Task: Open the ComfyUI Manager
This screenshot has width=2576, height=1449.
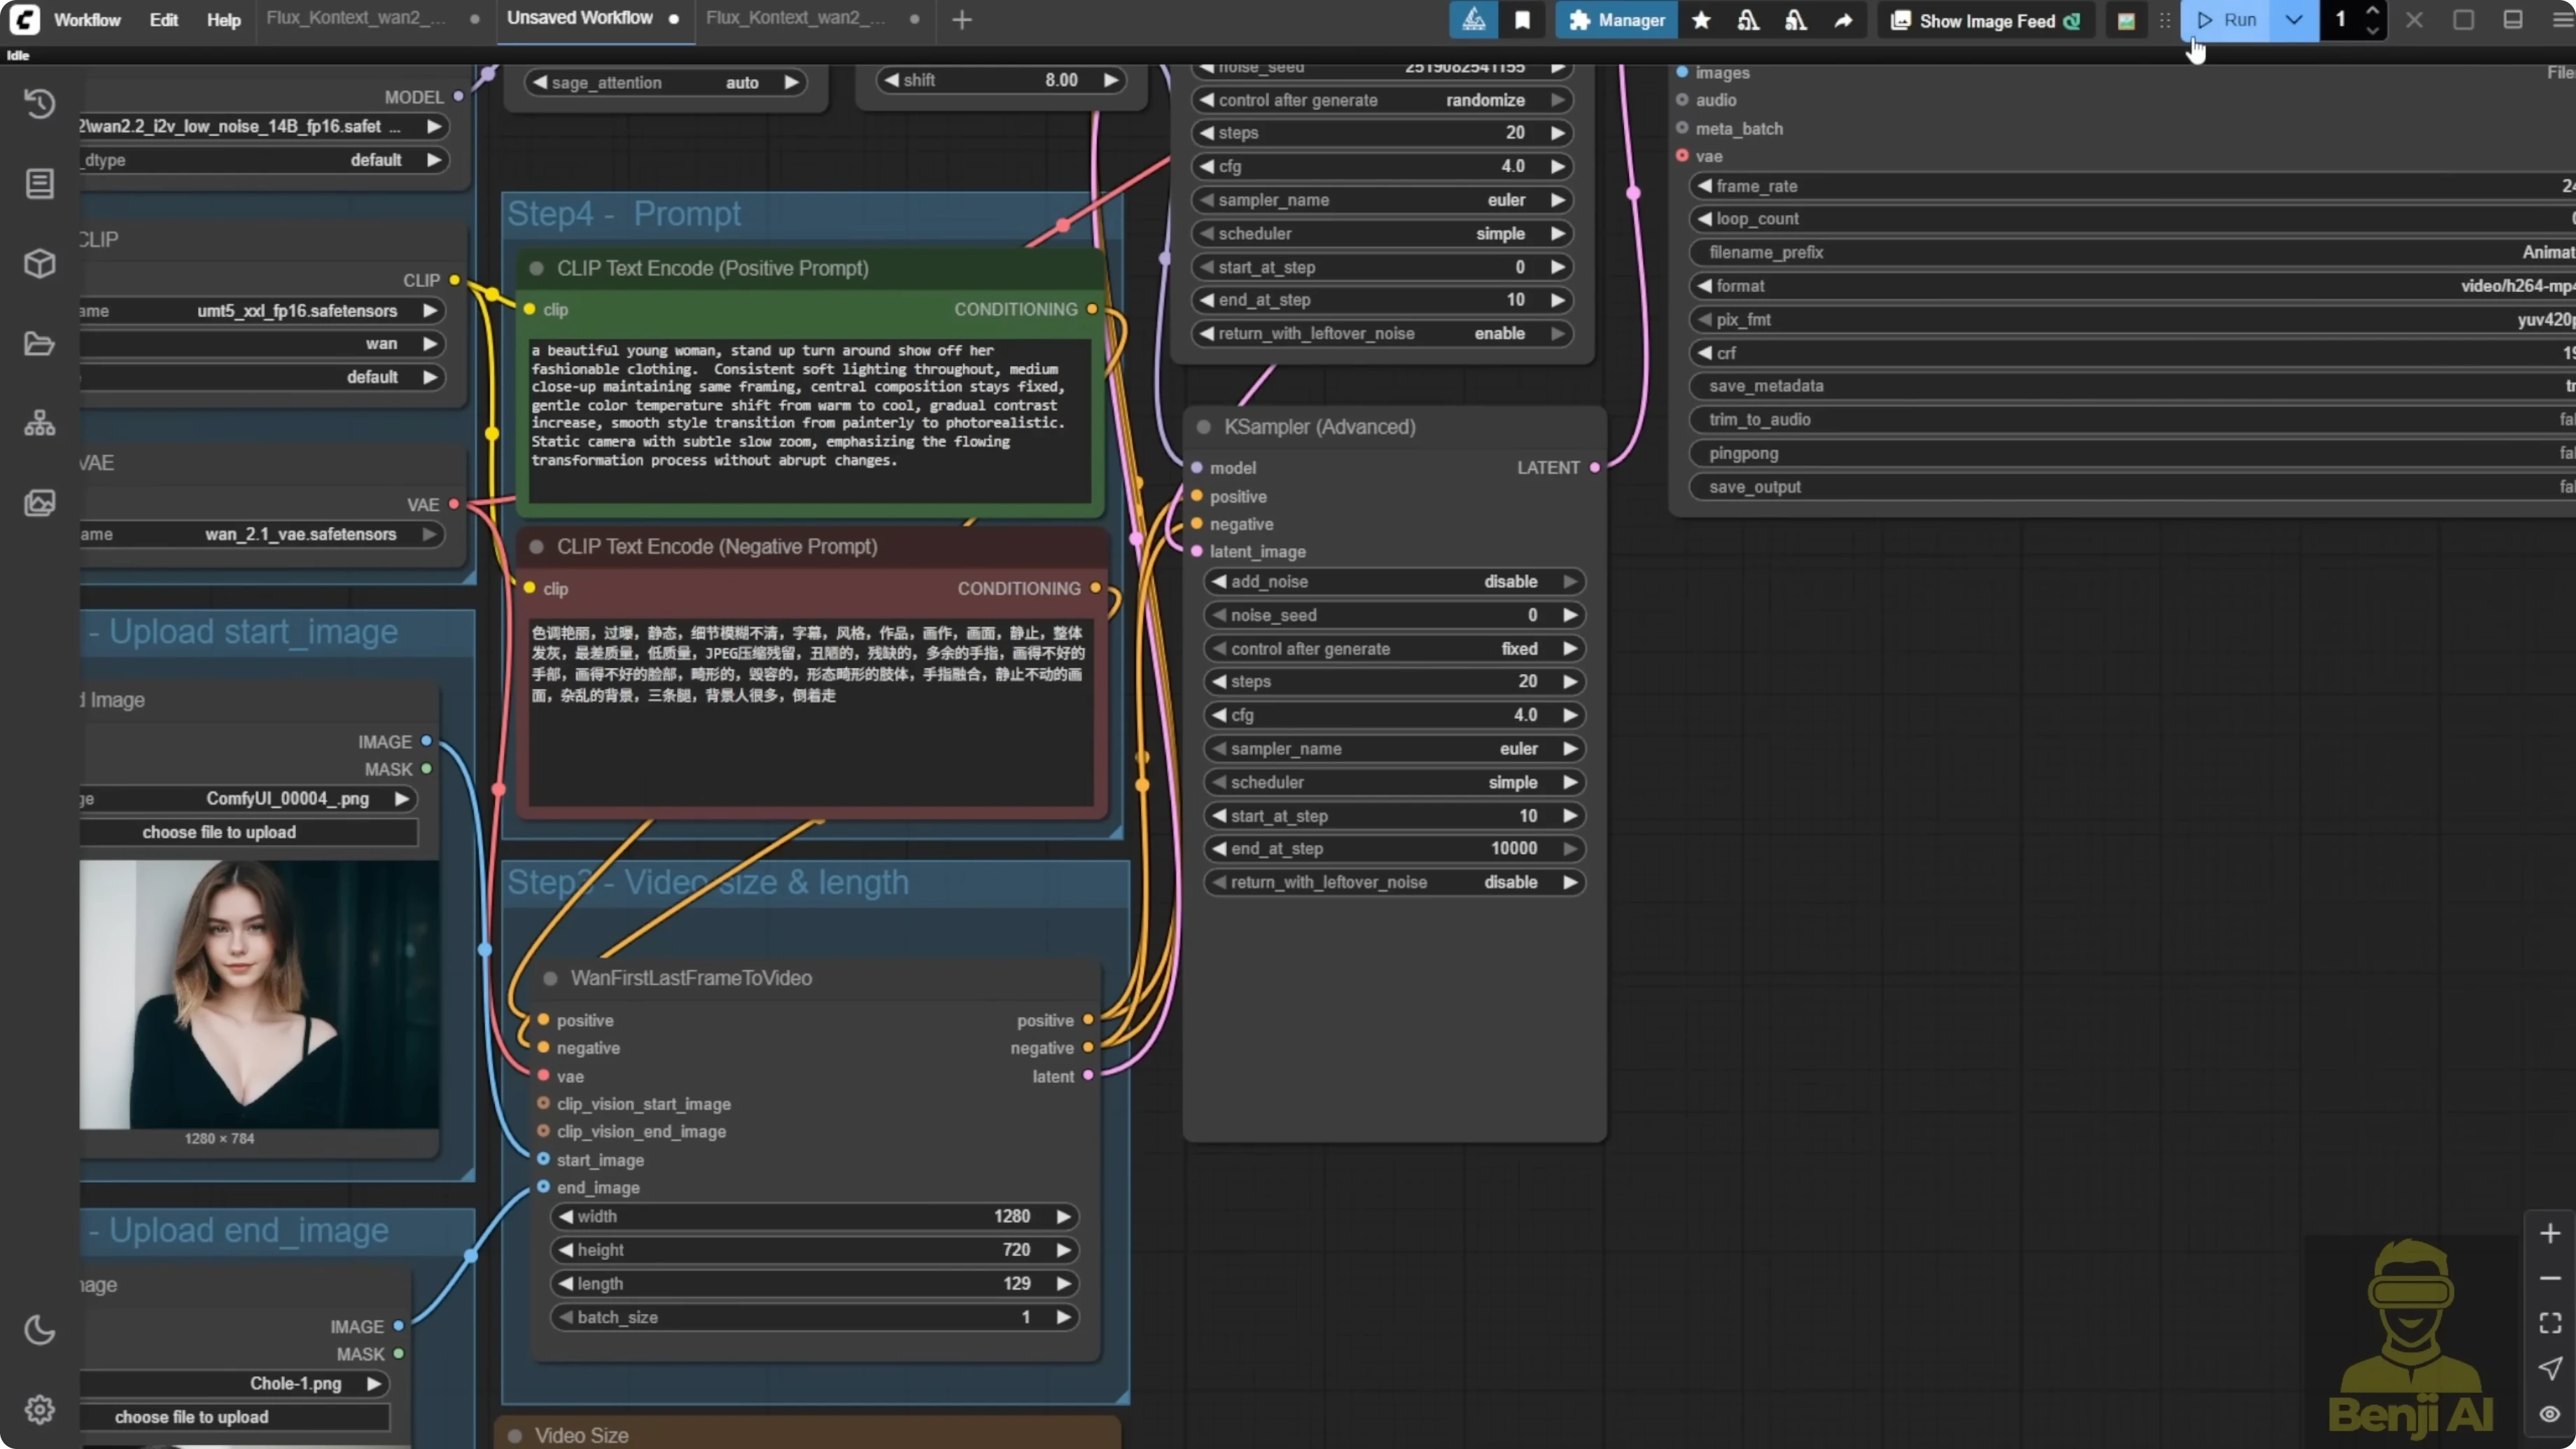Action: click(x=1616, y=20)
